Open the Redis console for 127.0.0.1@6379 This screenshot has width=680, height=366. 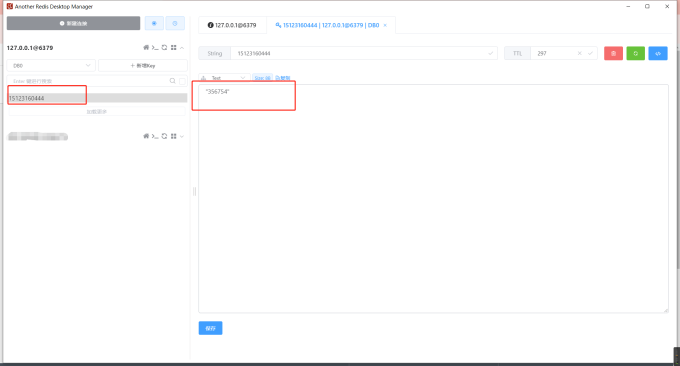pyautogui.click(x=155, y=48)
